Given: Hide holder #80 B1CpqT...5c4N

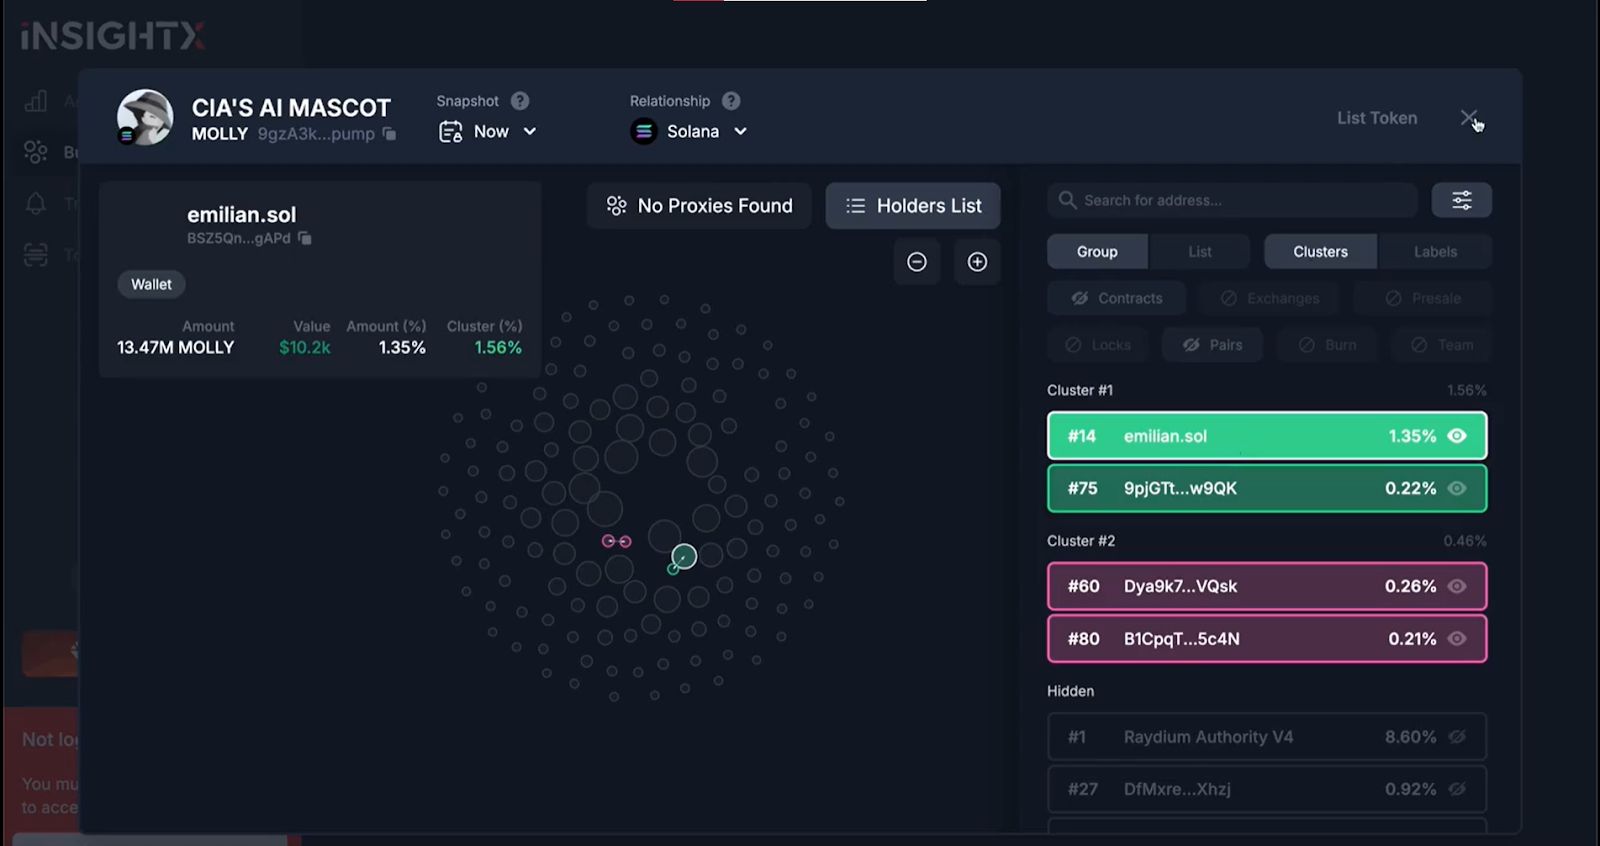Looking at the screenshot, I should point(1457,638).
